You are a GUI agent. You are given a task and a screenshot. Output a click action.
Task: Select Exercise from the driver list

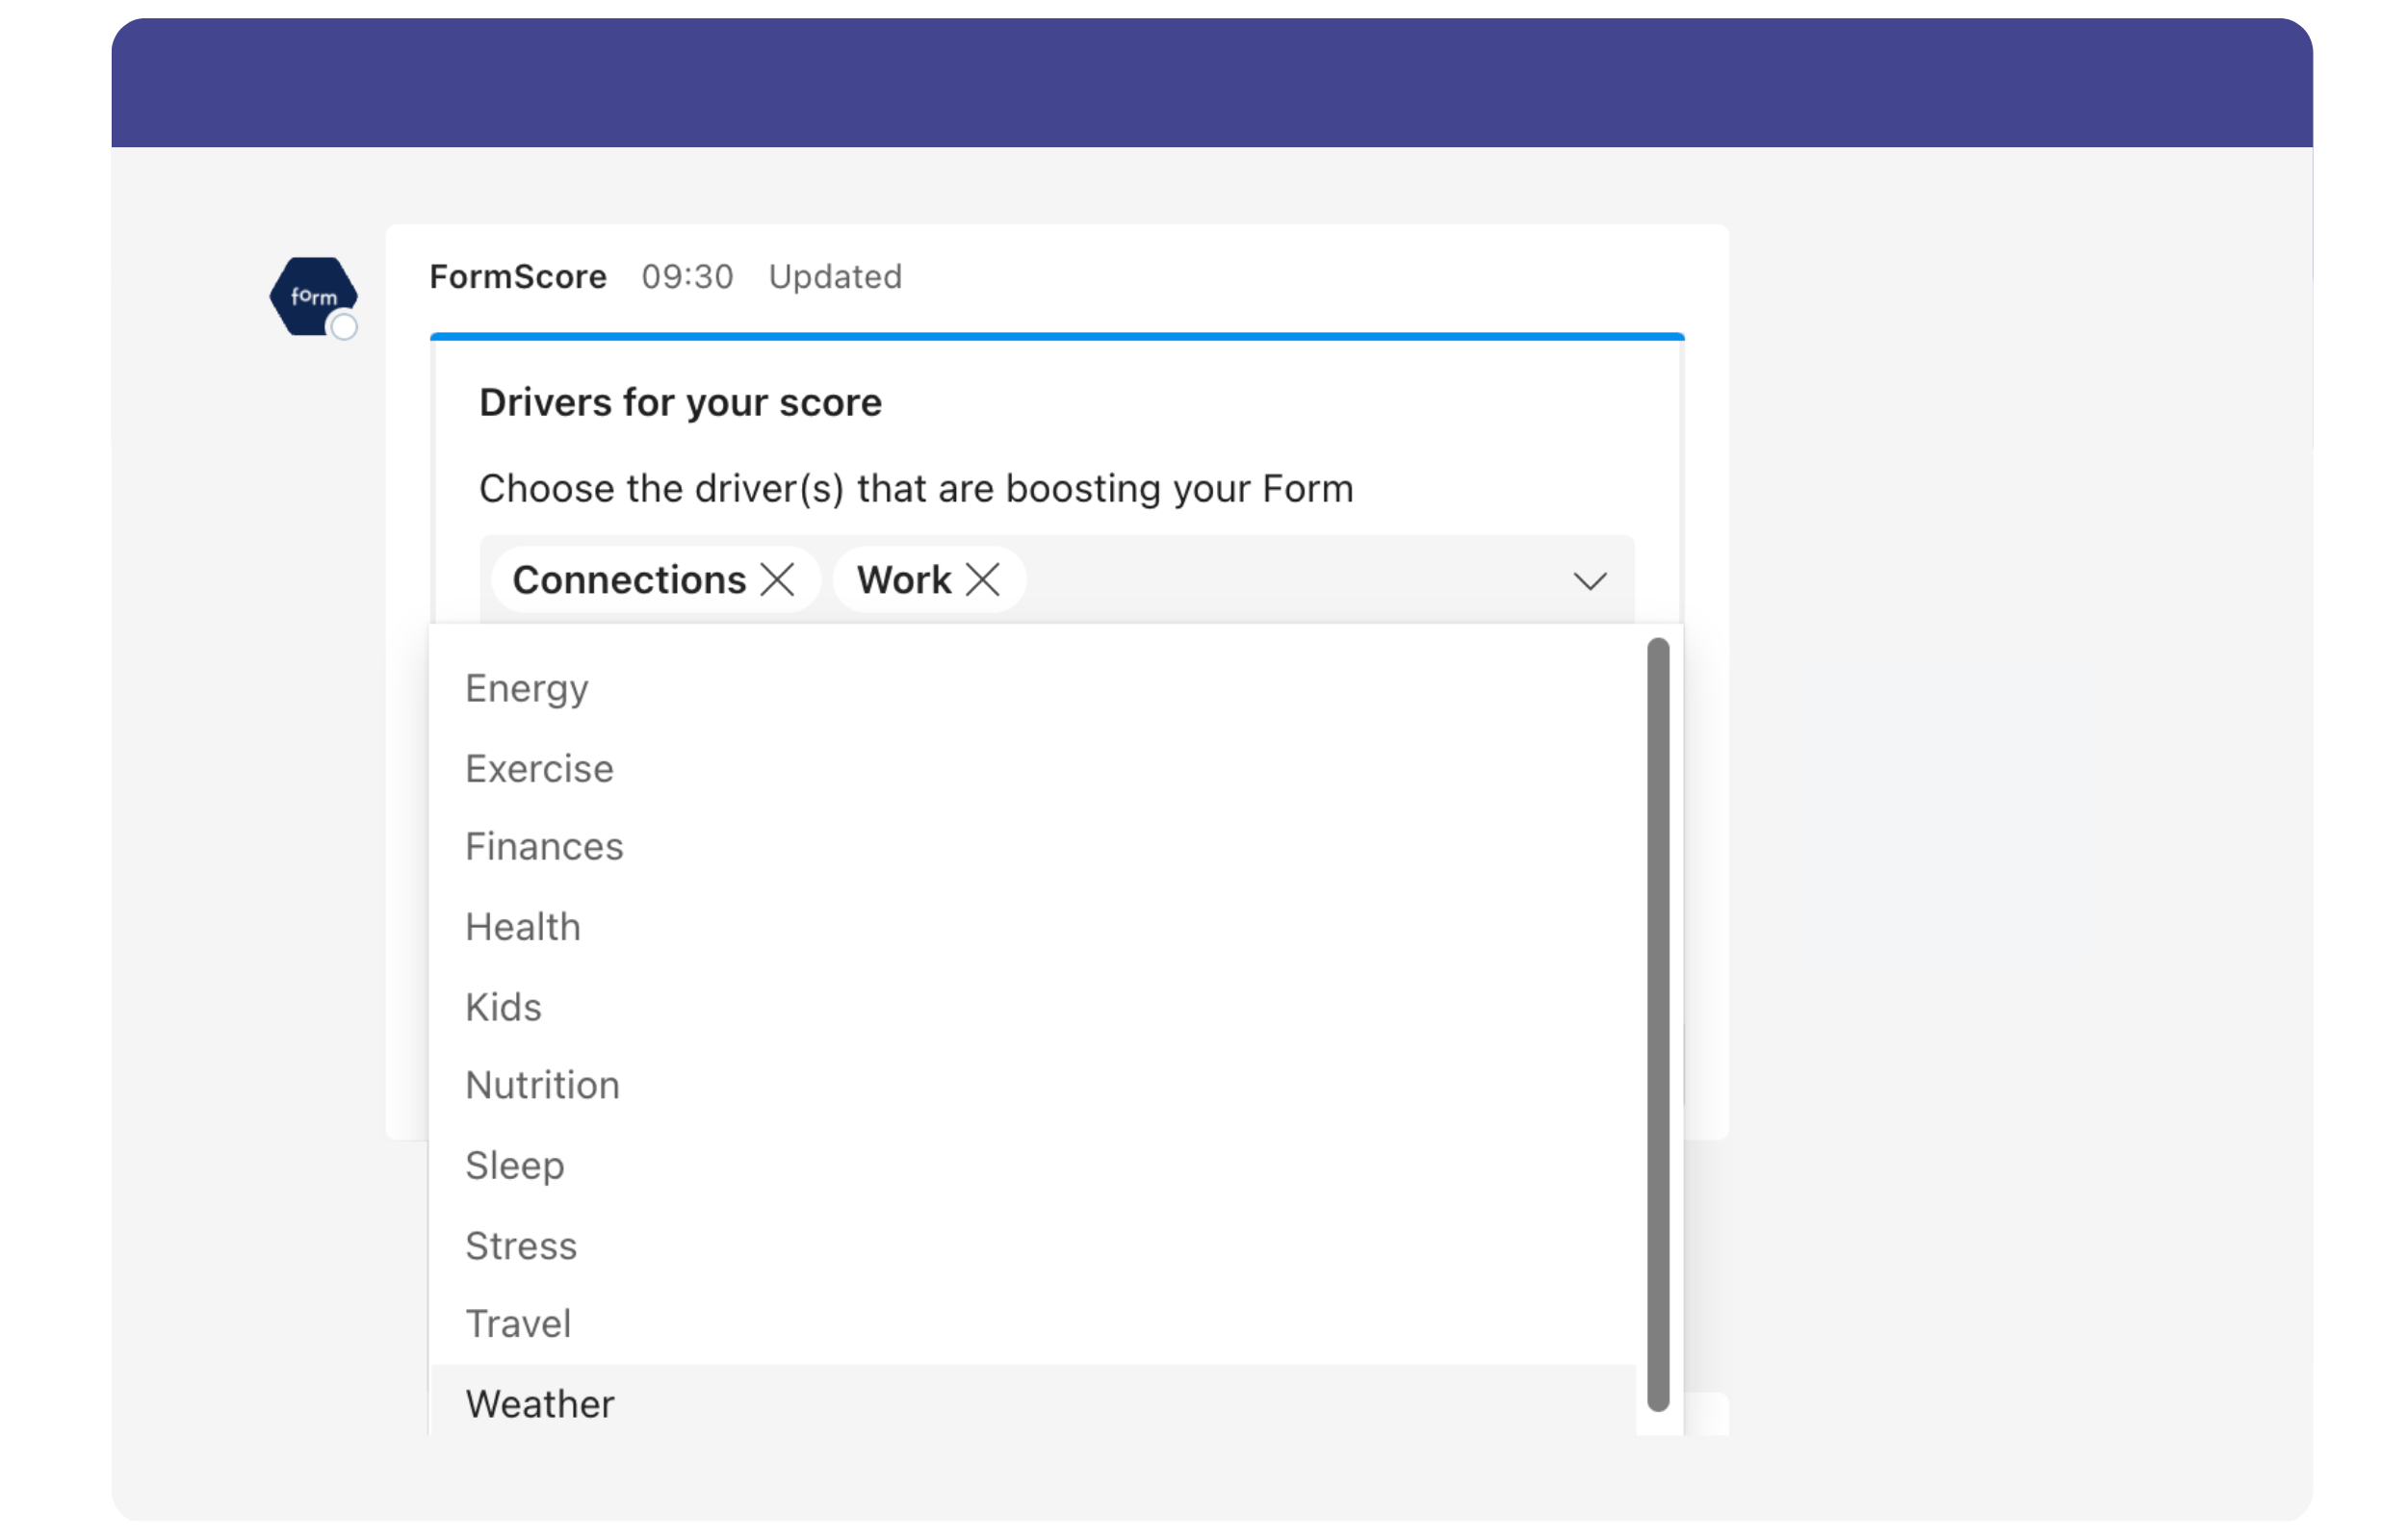click(1033, 768)
